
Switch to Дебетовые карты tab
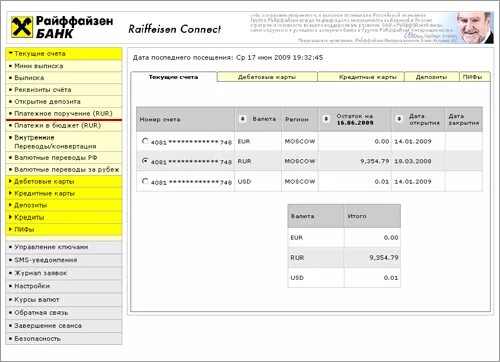click(267, 77)
